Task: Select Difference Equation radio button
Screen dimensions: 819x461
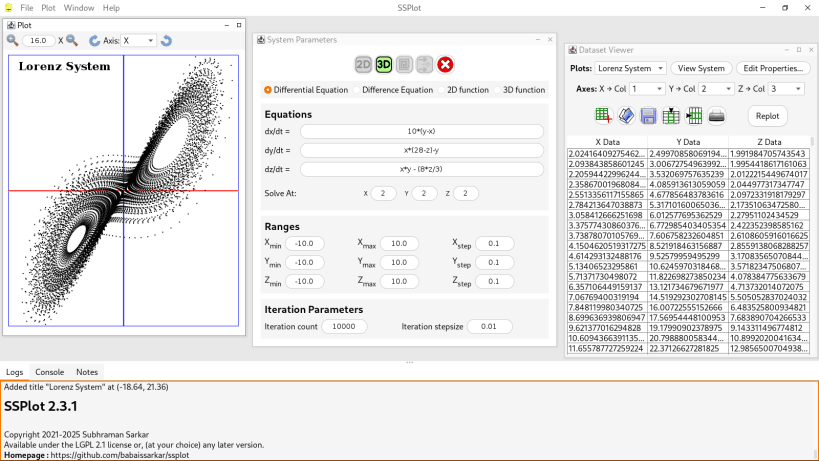Action: pos(393,90)
